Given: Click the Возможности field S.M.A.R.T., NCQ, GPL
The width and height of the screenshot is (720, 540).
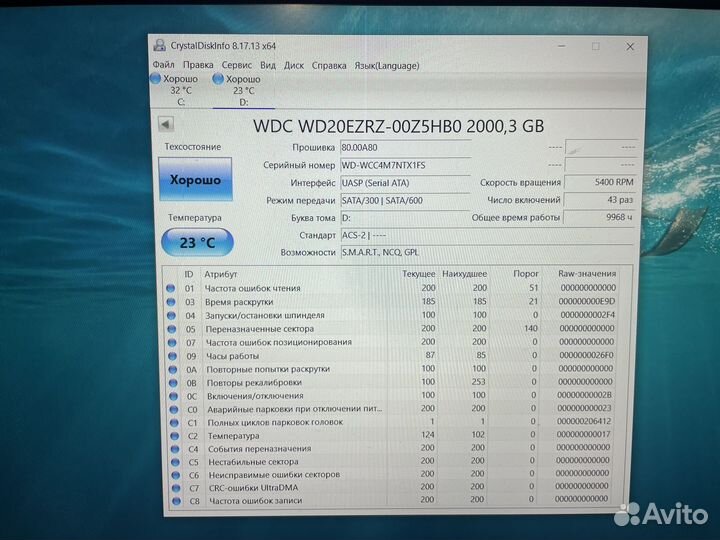Looking at the screenshot, I should tap(488, 253).
